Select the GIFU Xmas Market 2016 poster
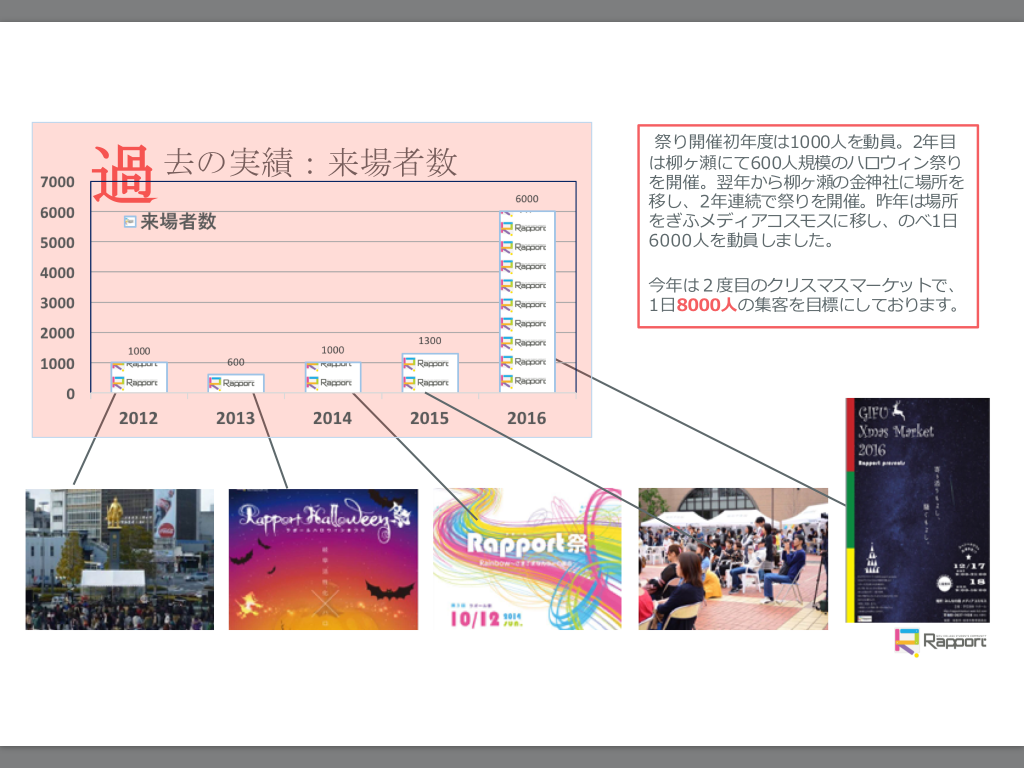1024x768 pixels. [918, 510]
